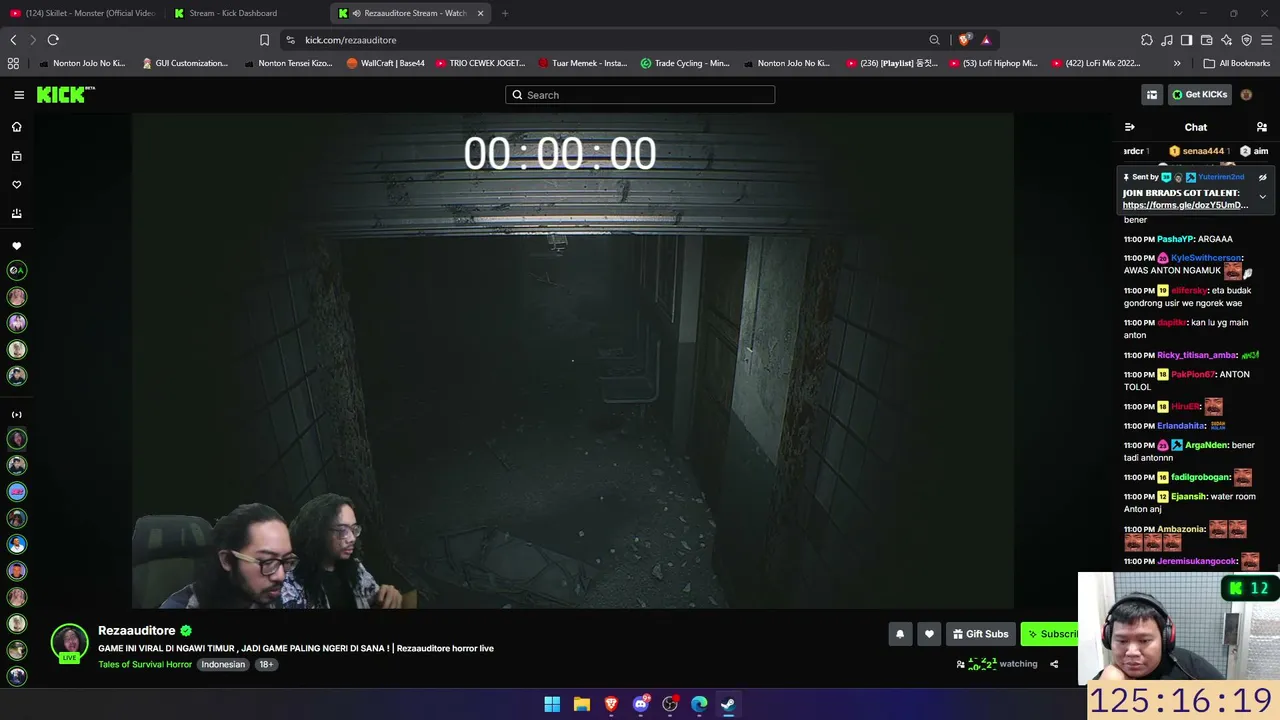The image size is (1280, 720).
Task: Open File Explorer from the taskbar
Action: coord(582,704)
